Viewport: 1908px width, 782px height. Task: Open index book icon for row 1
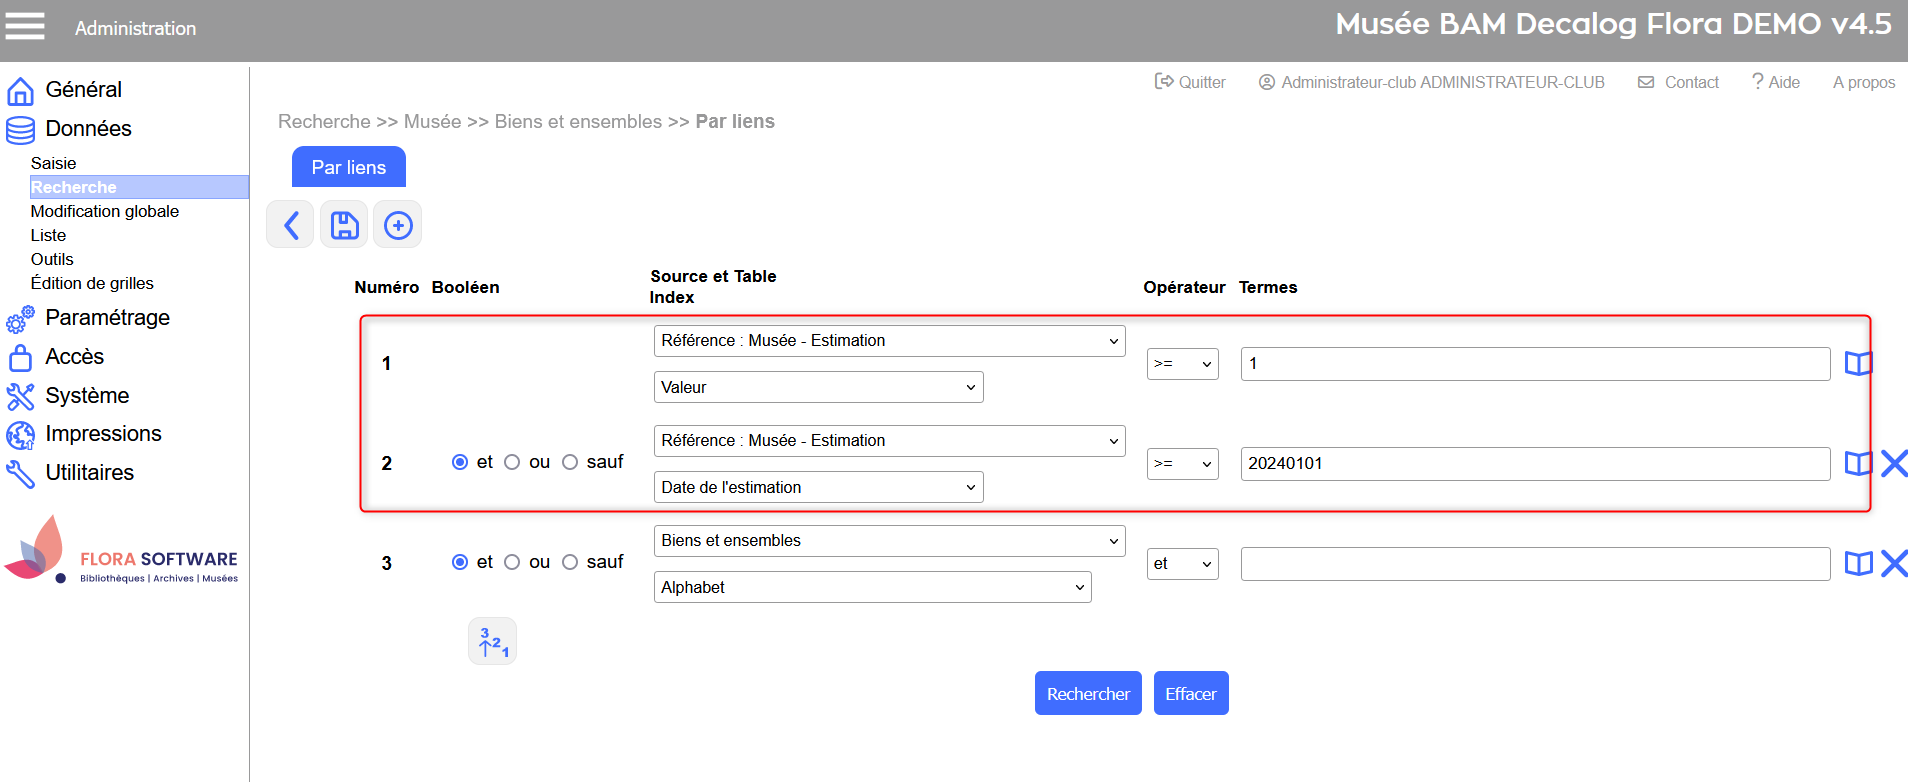click(1857, 363)
